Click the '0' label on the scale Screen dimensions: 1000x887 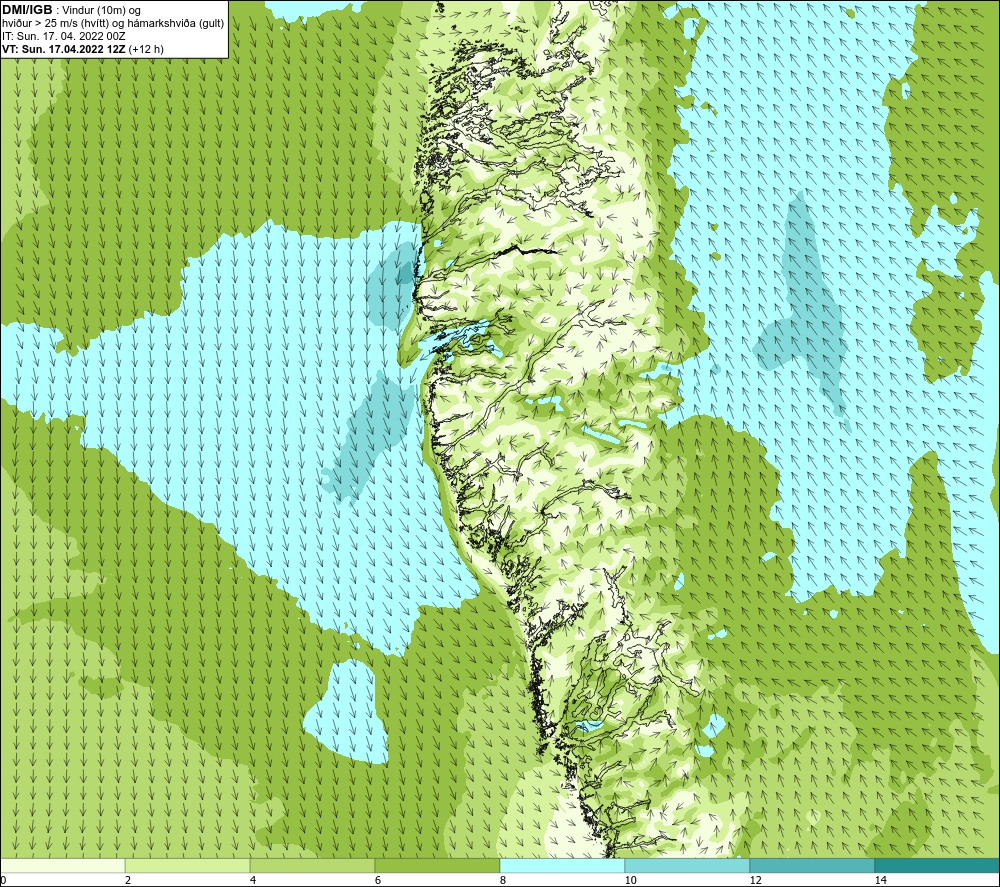coord(4,880)
